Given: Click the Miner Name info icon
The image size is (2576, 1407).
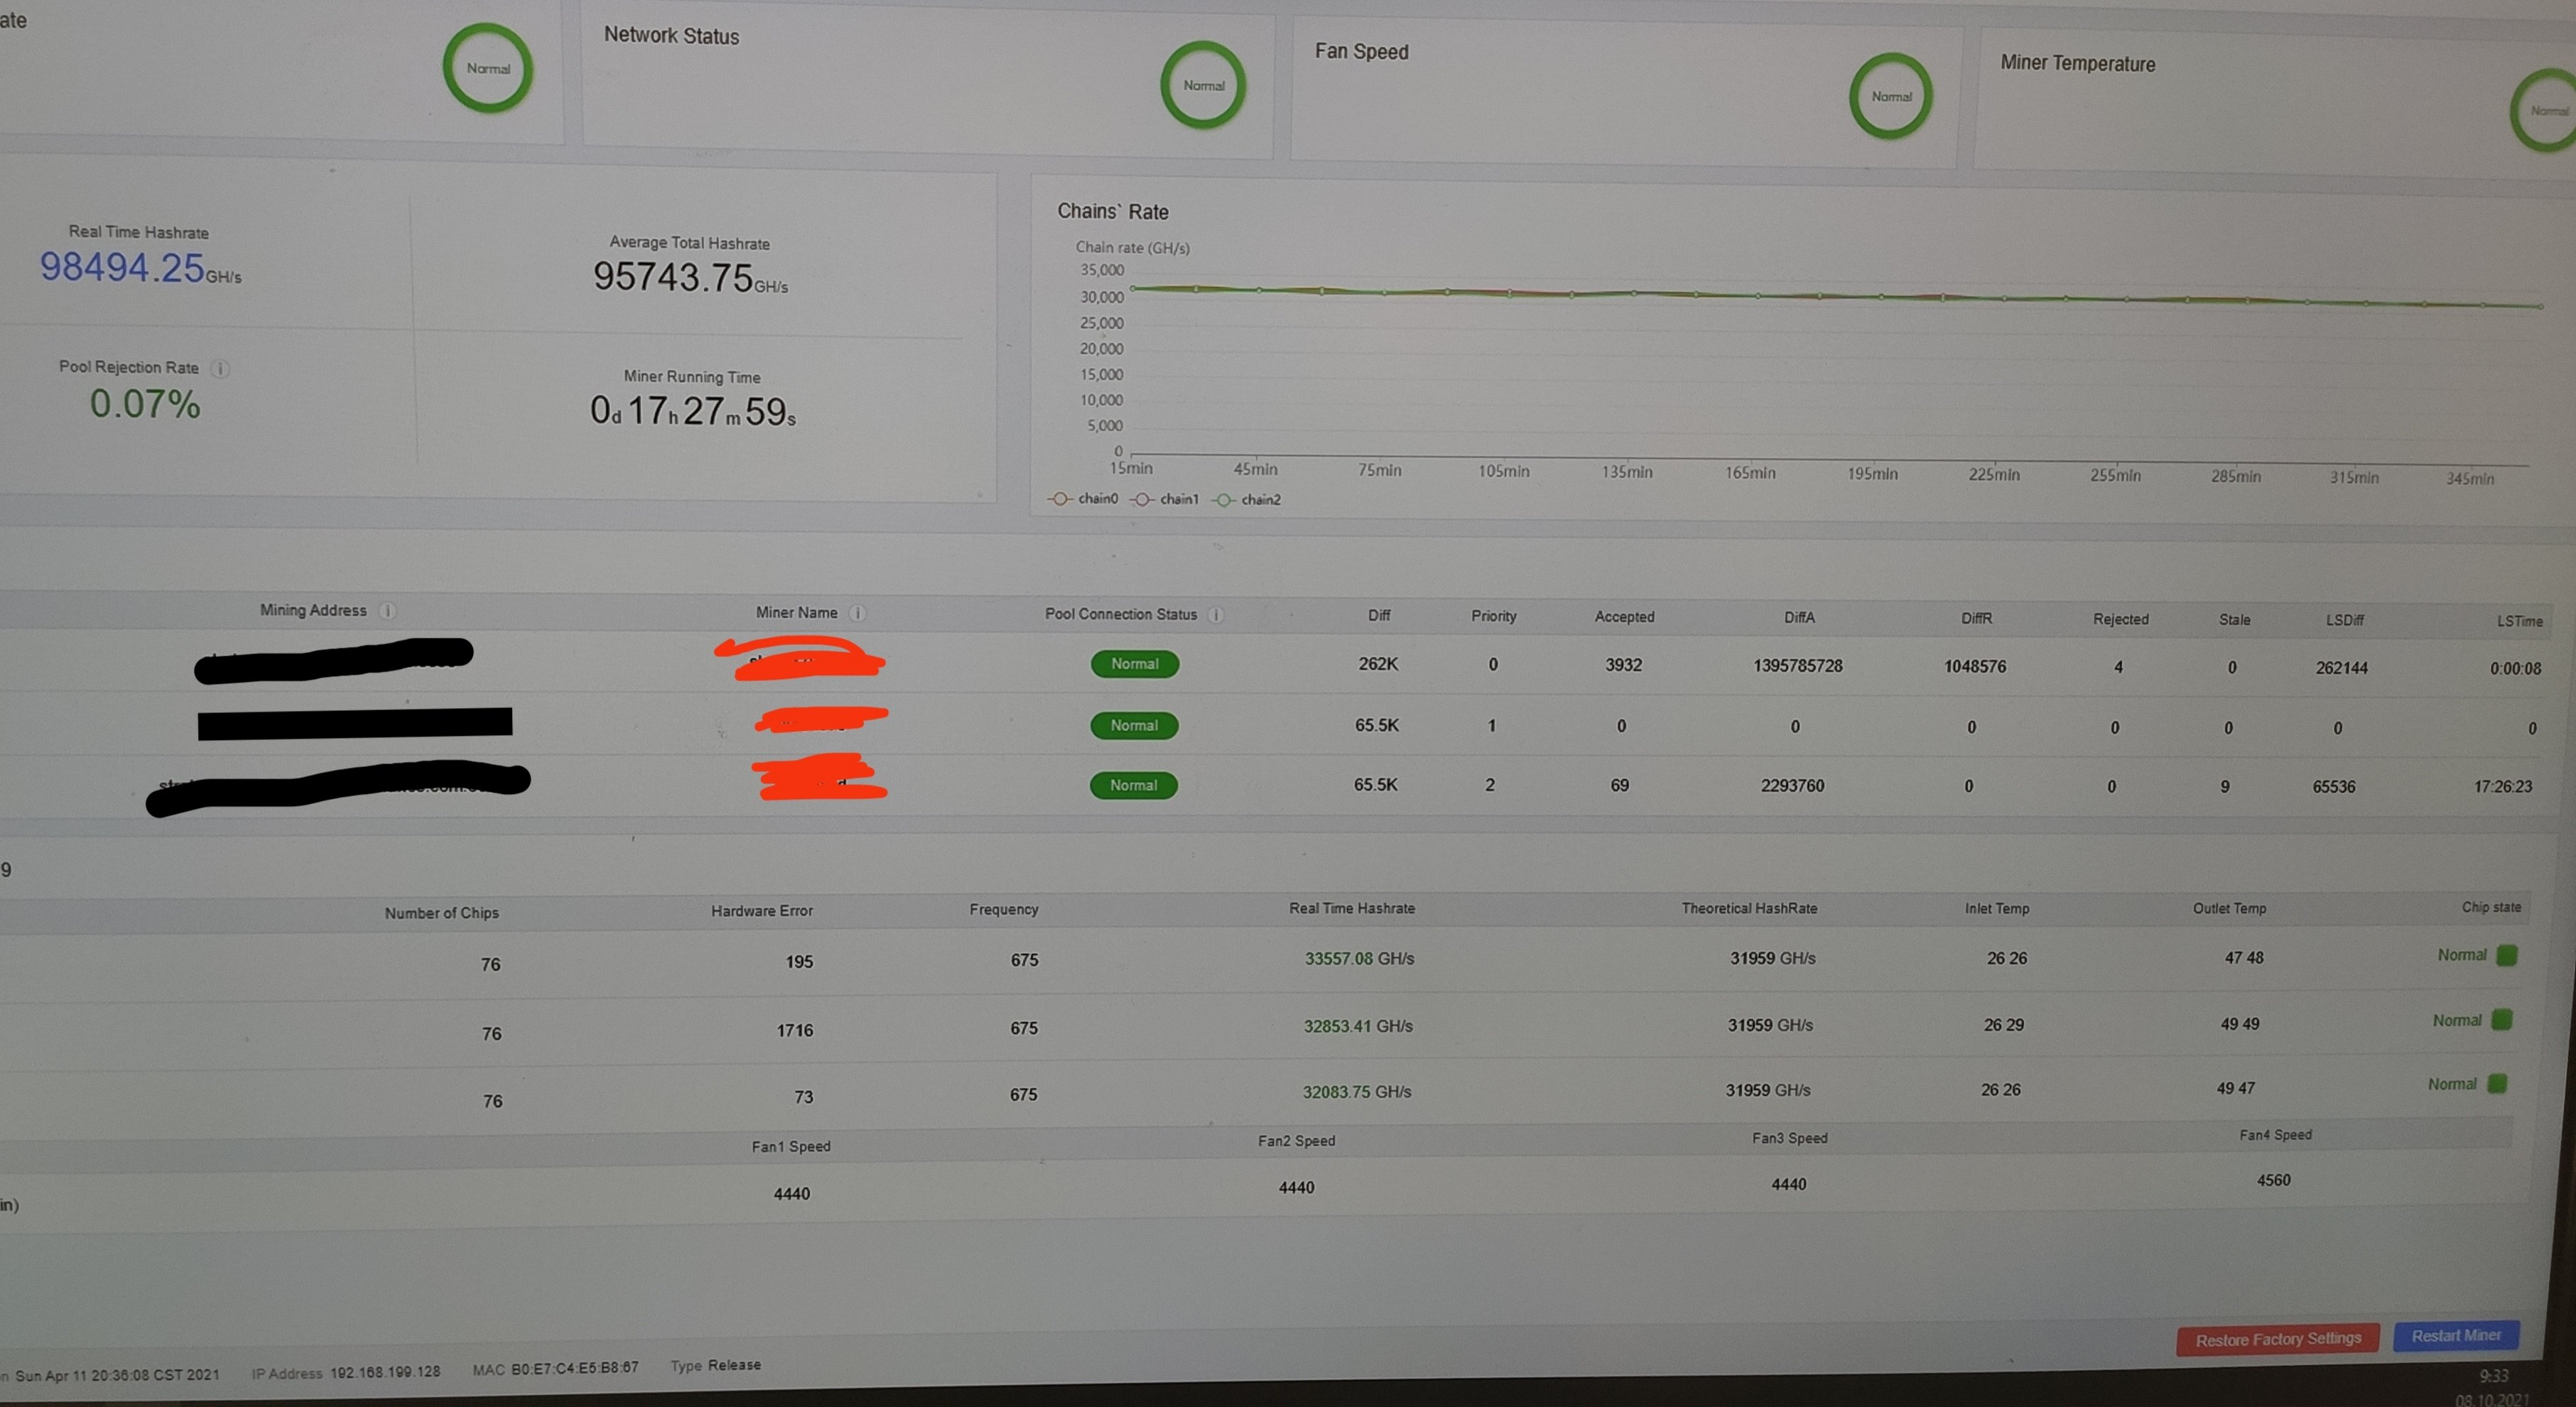Looking at the screenshot, I should [x=857, y=613].
